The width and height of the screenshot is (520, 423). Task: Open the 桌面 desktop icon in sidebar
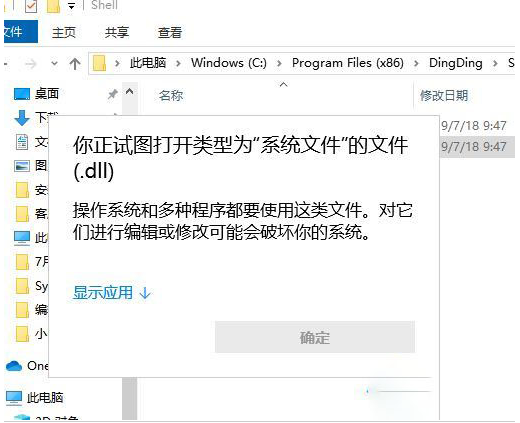coord(22,94)
